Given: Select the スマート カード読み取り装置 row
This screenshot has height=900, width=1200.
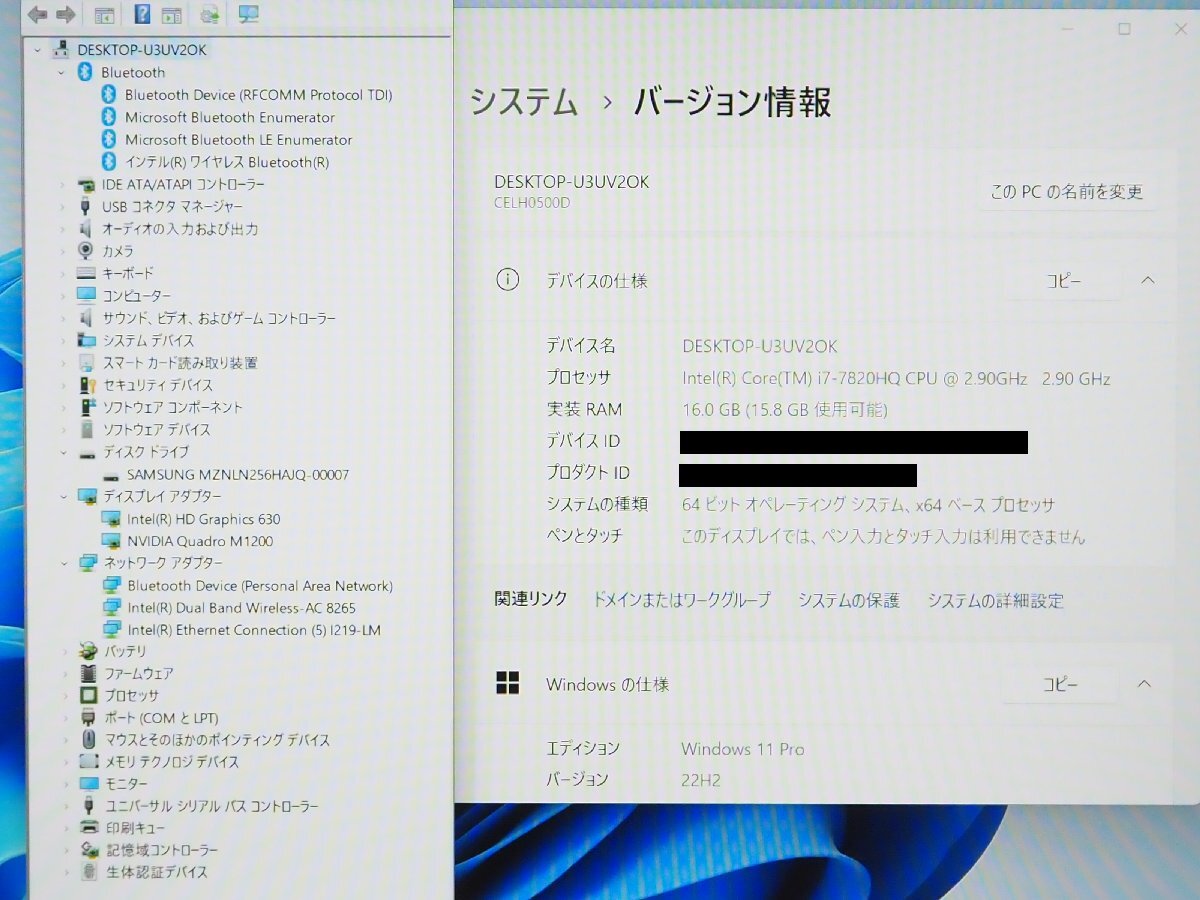Looking at the screenshot, I should (x=180, y=363).
